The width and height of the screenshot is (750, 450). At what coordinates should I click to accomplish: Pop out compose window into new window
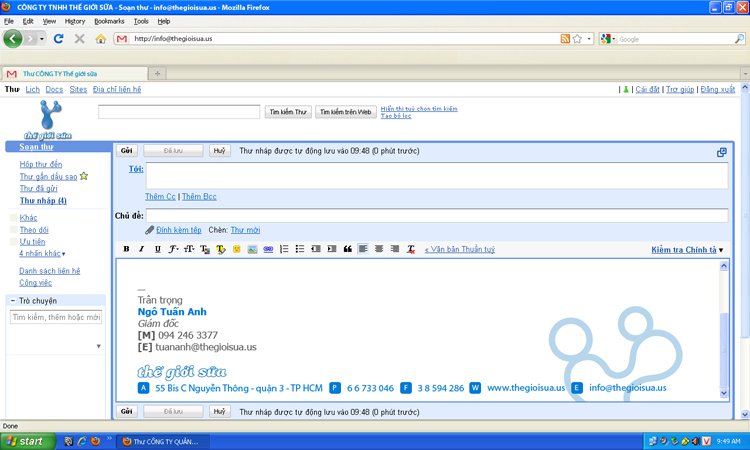[x=721, y=152]
